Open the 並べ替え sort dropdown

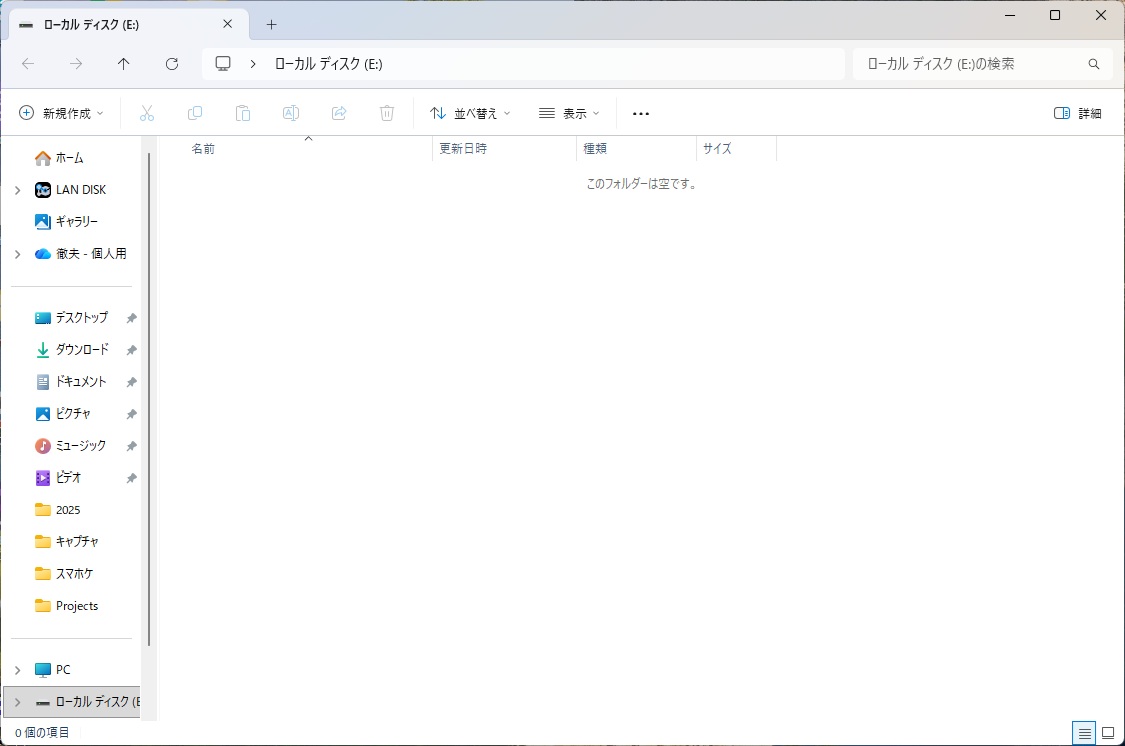[470, 114]
